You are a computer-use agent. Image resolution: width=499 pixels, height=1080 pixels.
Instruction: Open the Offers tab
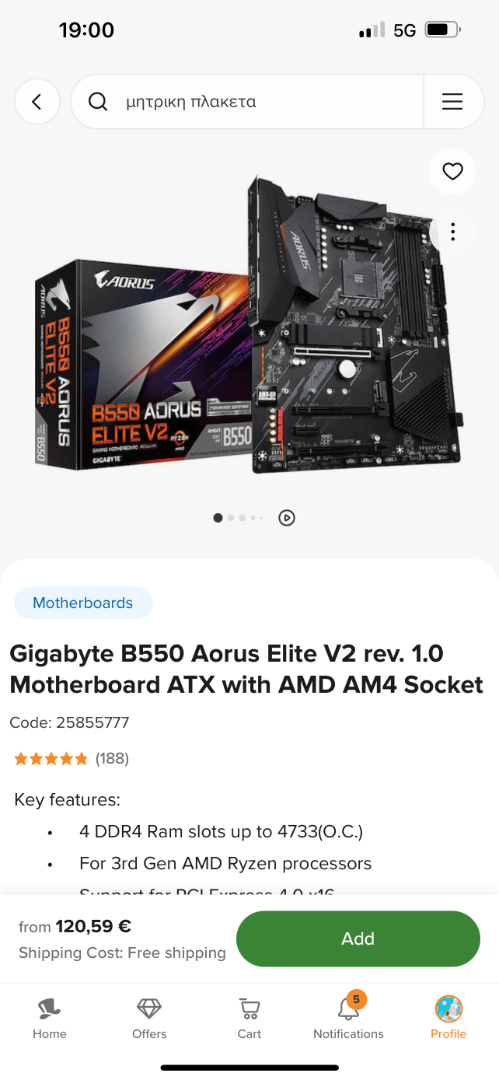tap(150, 1018)
